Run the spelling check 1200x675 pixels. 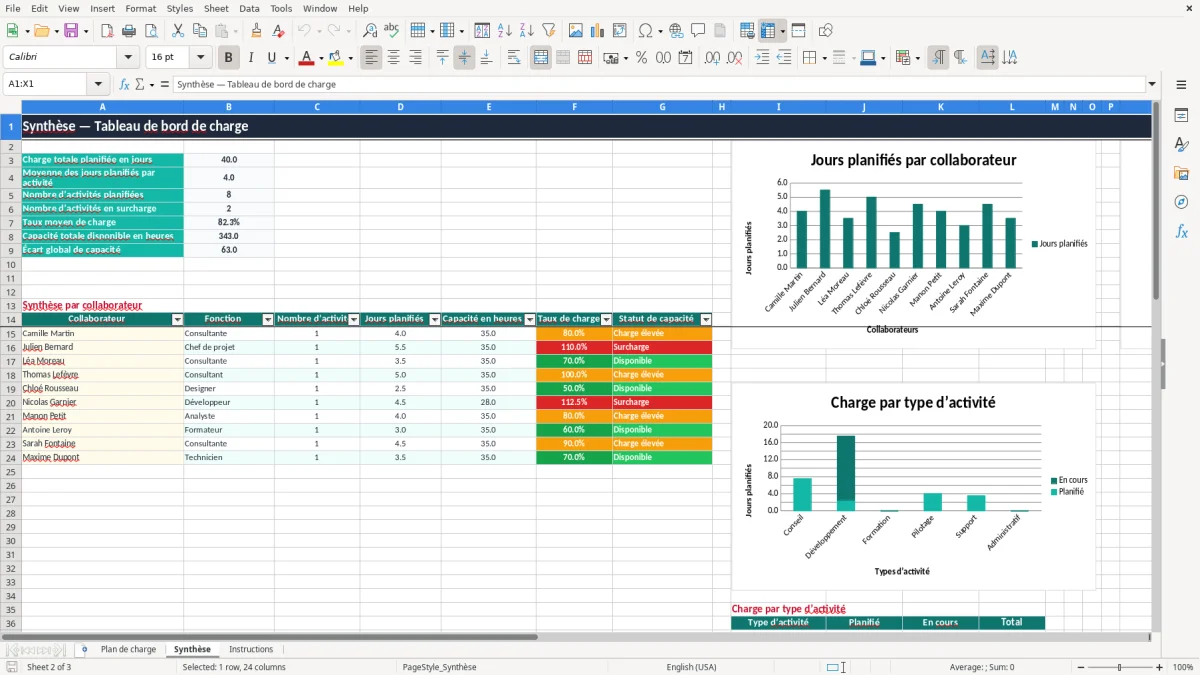392,31
